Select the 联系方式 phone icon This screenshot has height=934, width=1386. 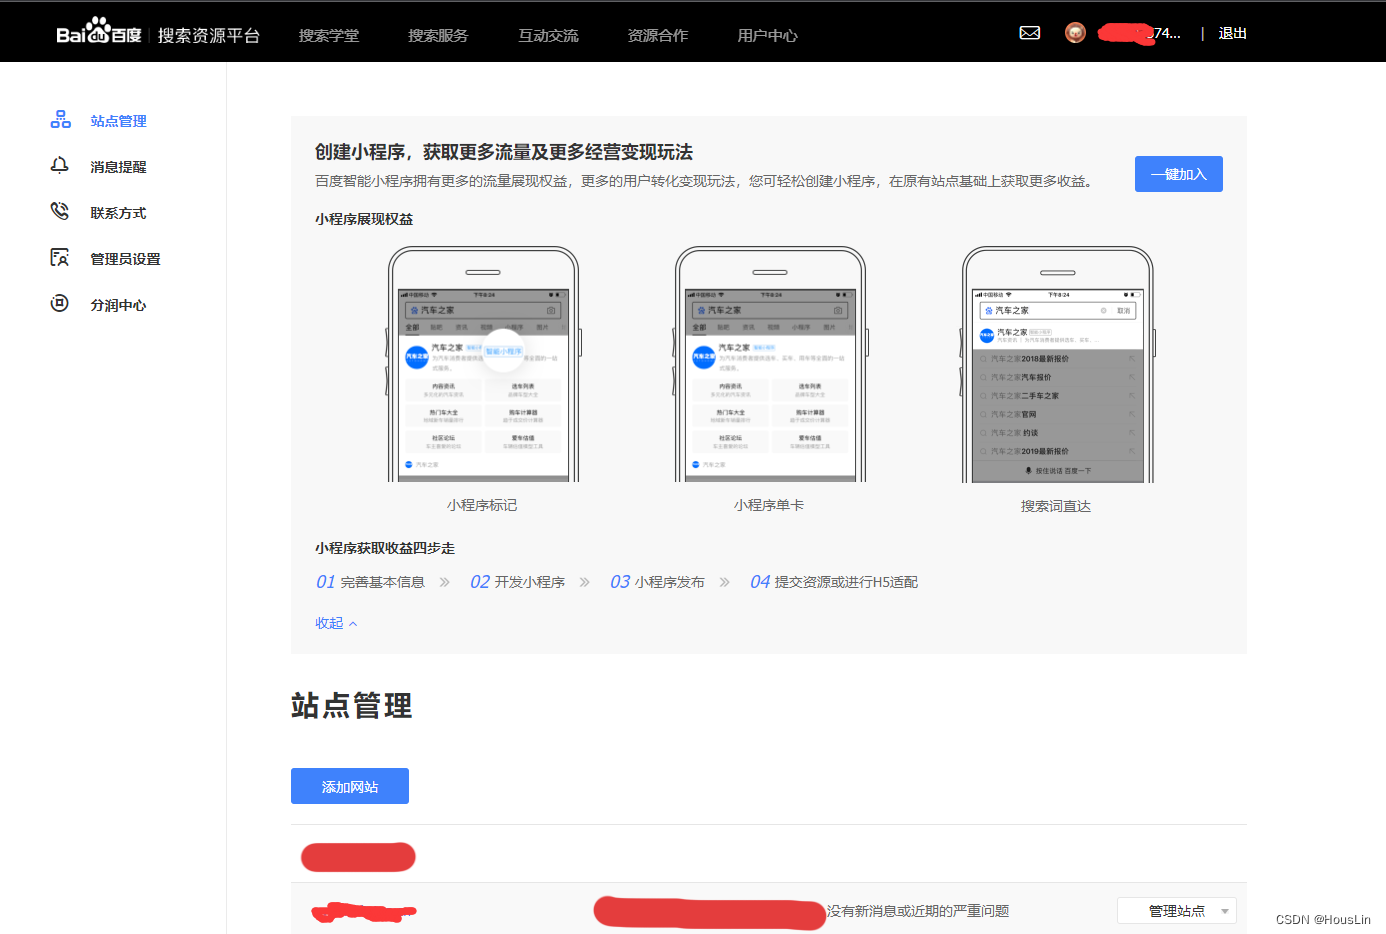(60, 211)
